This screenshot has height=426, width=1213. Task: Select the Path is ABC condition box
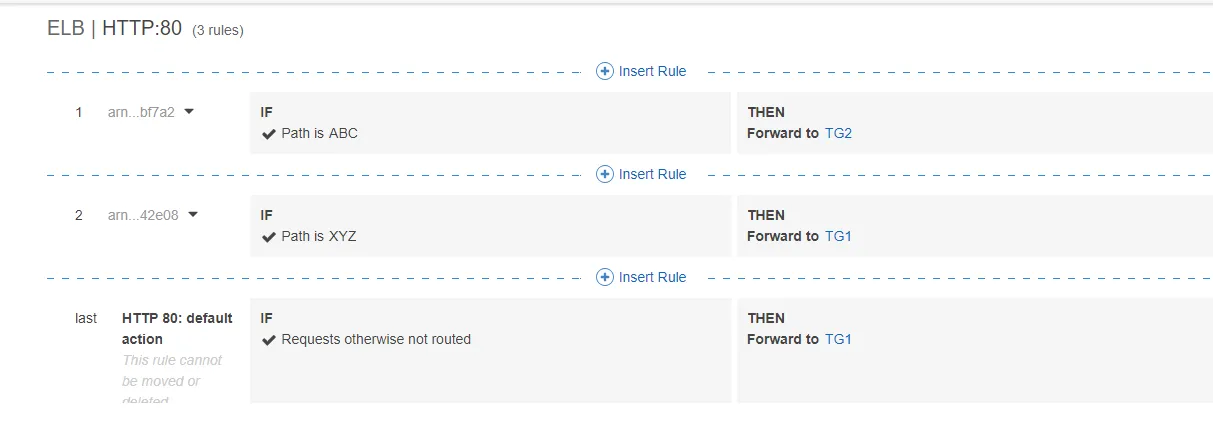click(490, 123)
